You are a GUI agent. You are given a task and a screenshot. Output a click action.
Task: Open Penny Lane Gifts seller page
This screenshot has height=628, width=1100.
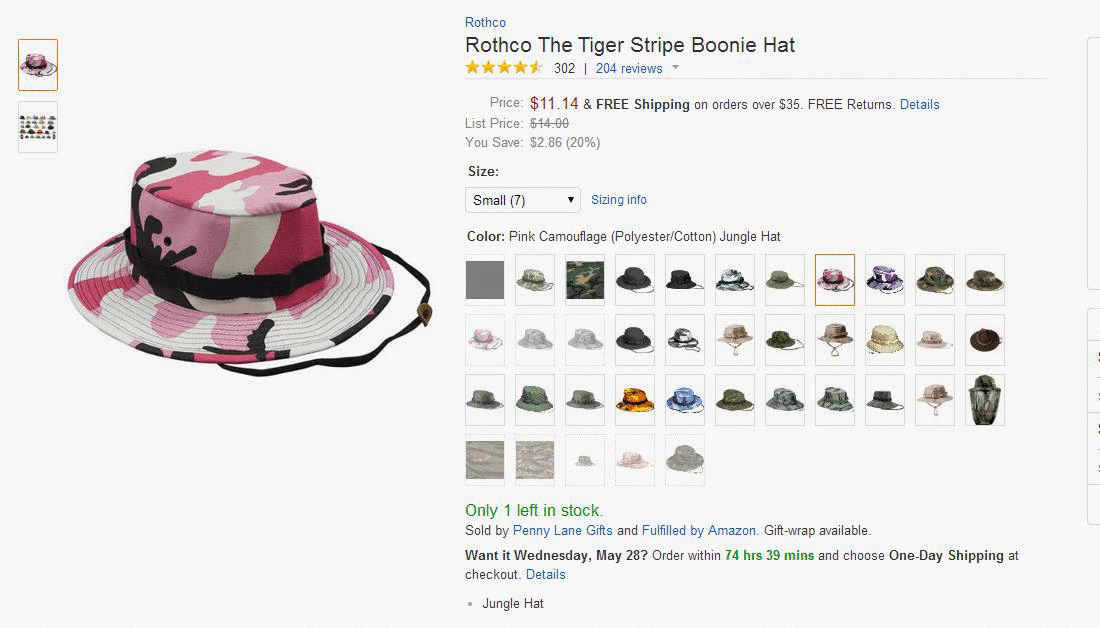(x=563, y=530)
